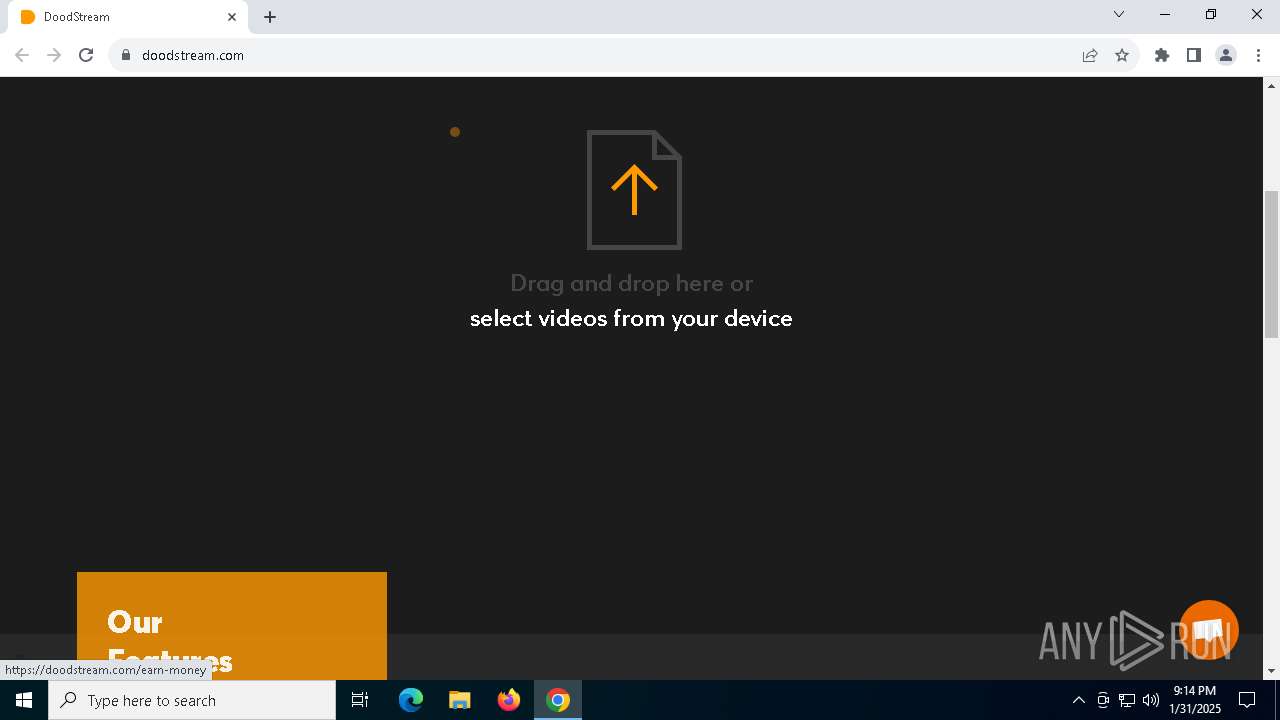Open File Explorer from taskbar
The height and width of the screenshot is (720, 1280).
click(x=460, y=700)
